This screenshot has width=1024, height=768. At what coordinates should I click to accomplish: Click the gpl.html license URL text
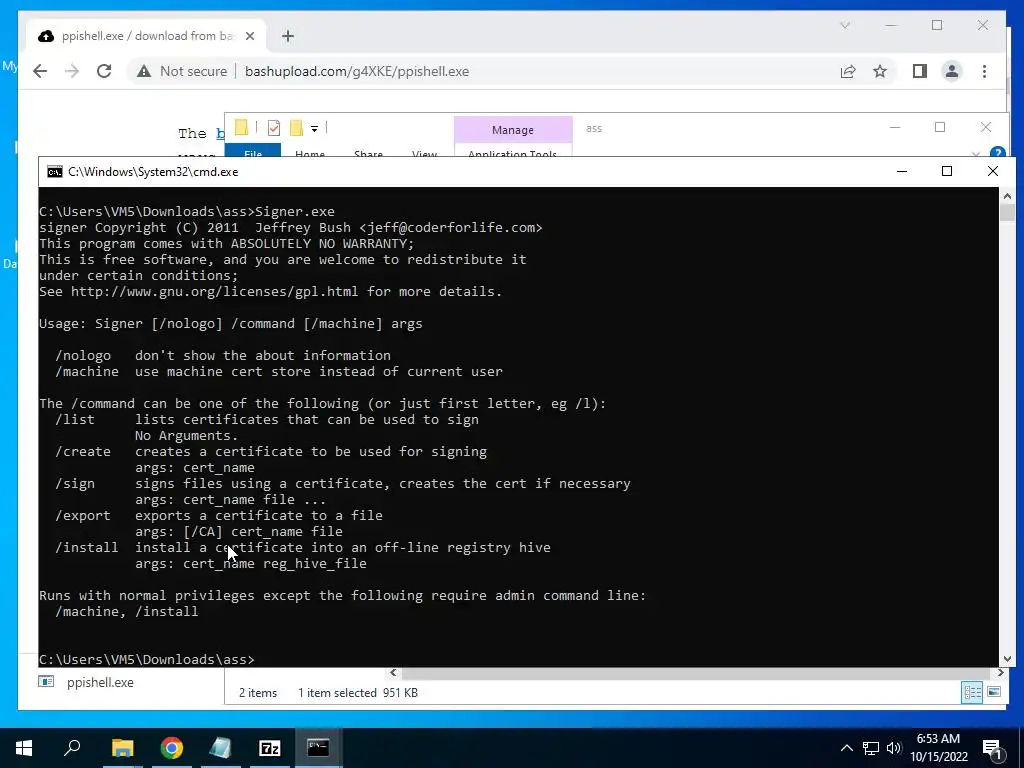[x=214, y=291]
